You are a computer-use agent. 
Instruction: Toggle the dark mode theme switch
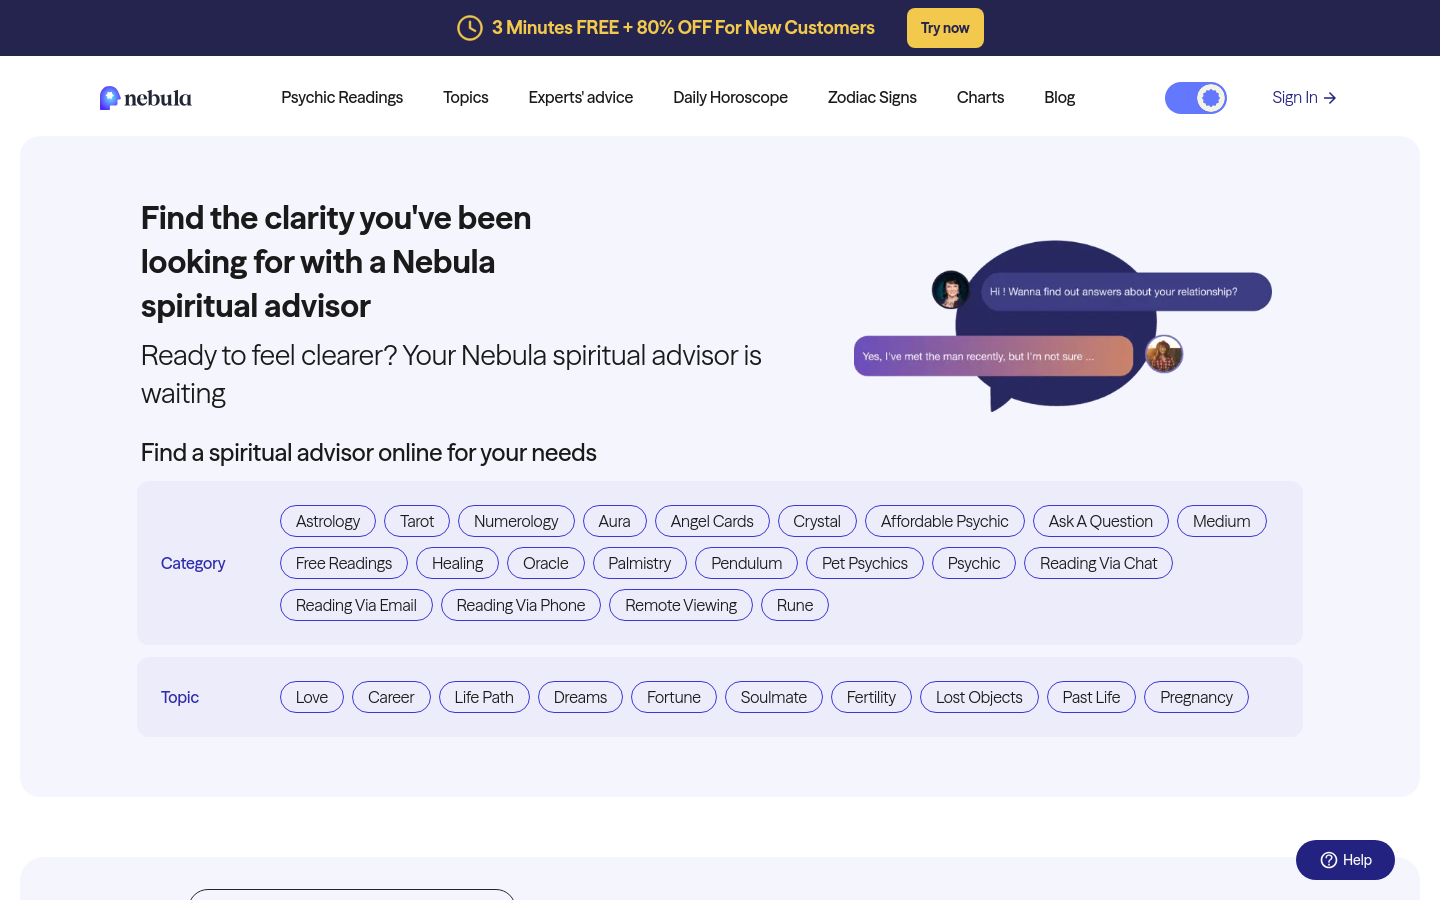point(1196,98)
